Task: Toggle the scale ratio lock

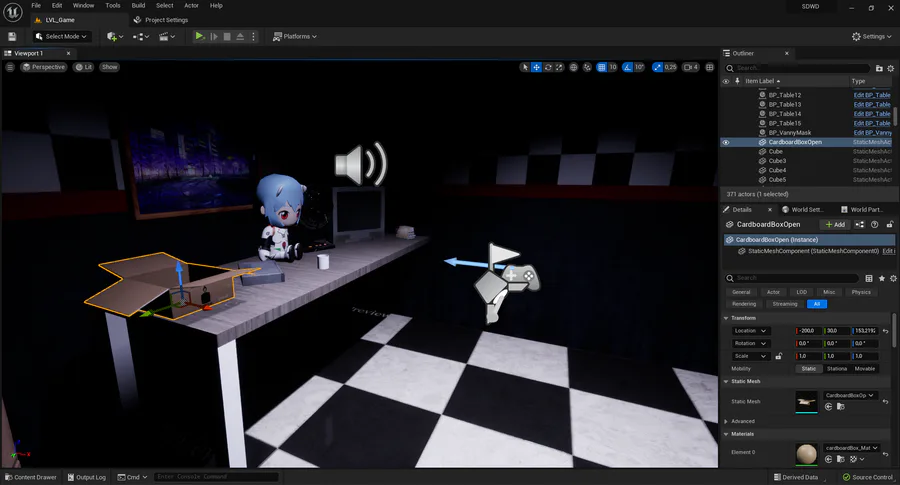Action: (x=779, y=356)
